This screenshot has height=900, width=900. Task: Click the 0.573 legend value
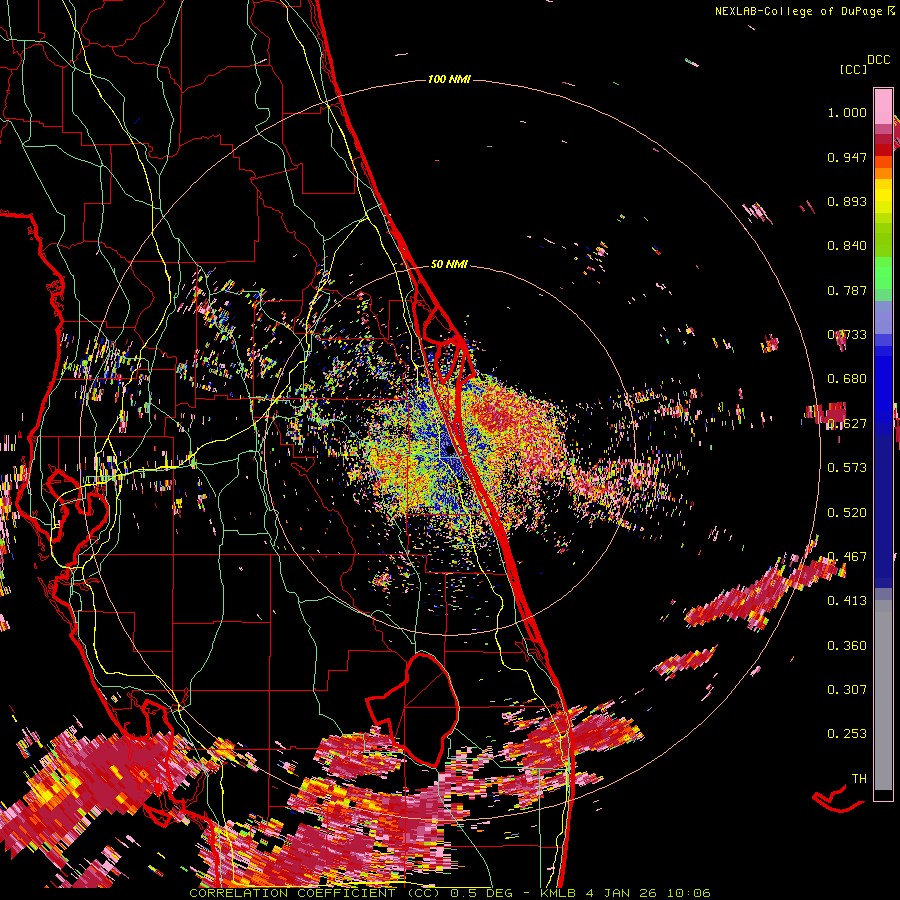[847, 468]
